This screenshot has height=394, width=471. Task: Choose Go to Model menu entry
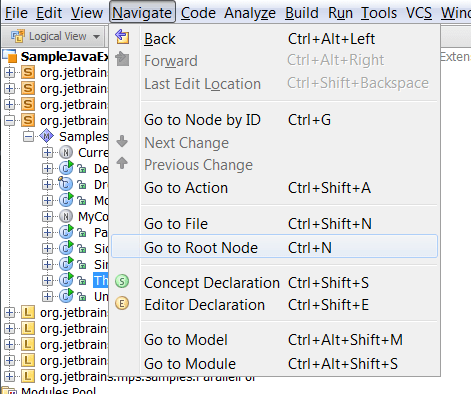(x=274, y=340)
